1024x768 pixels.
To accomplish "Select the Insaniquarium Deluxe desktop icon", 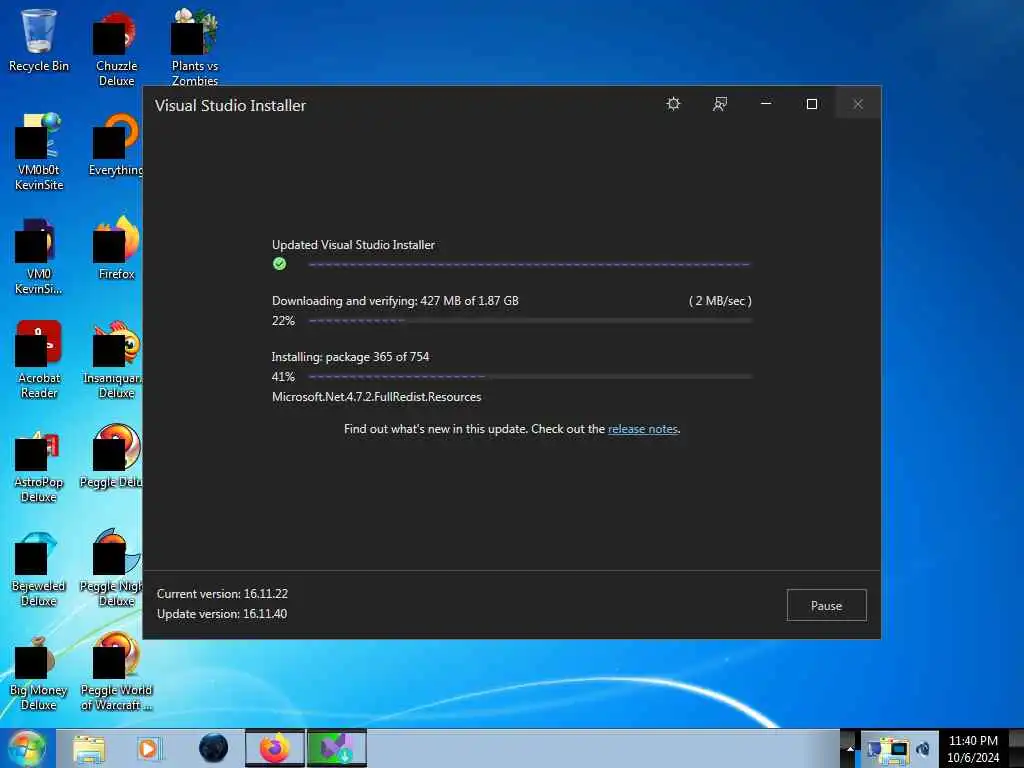I will tap(112, 359).
